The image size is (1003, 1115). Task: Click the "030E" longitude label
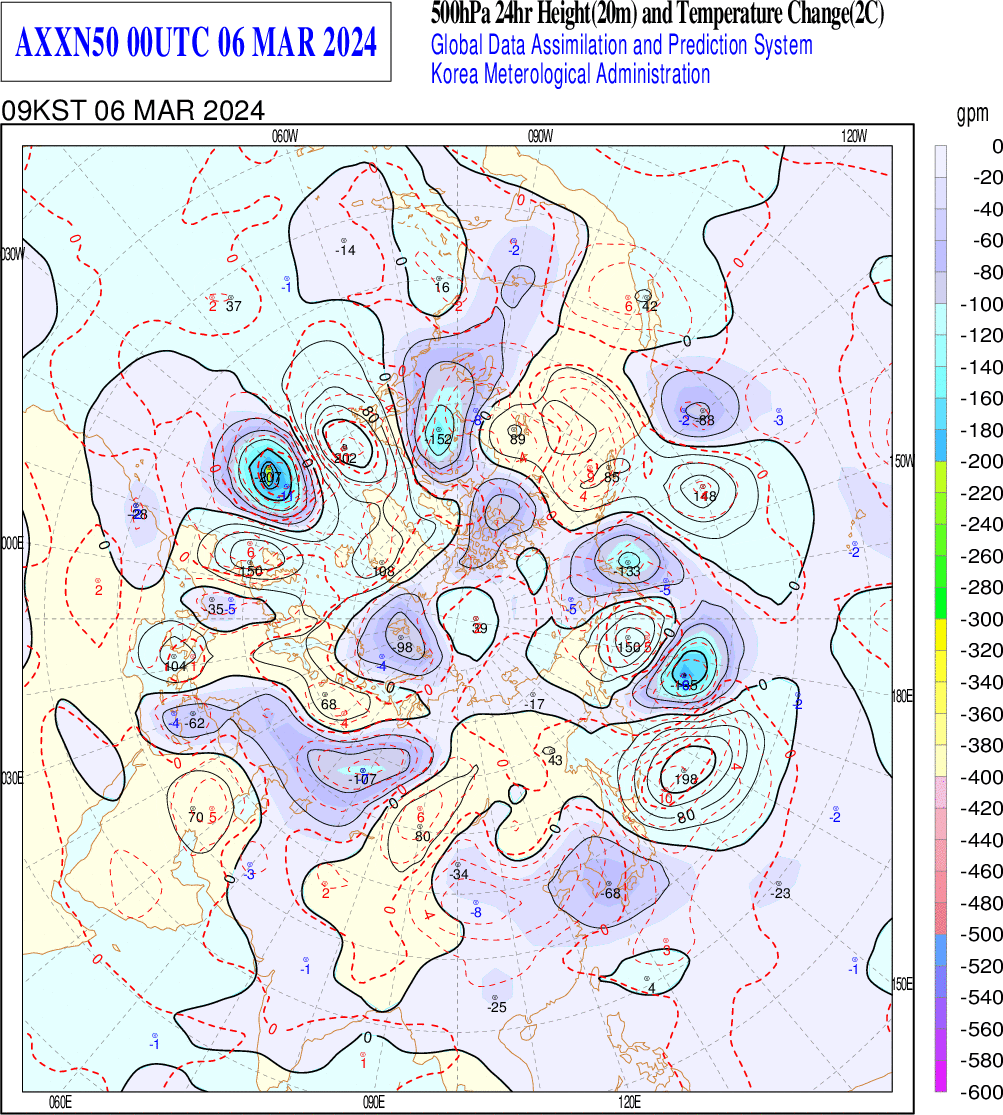[x=12, y=779]
